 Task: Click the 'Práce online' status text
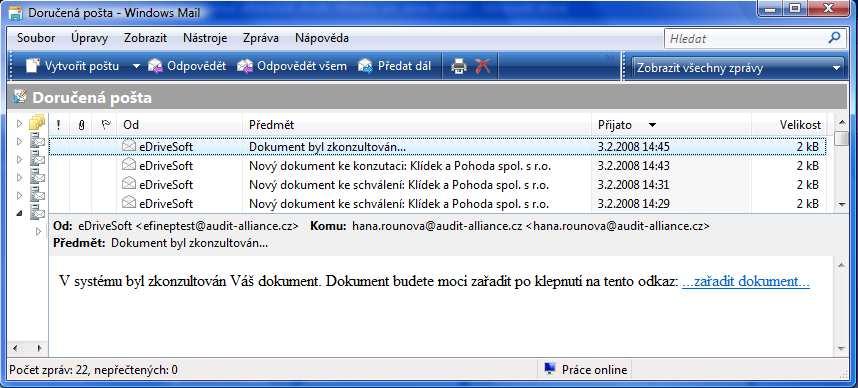coord(594,370)
